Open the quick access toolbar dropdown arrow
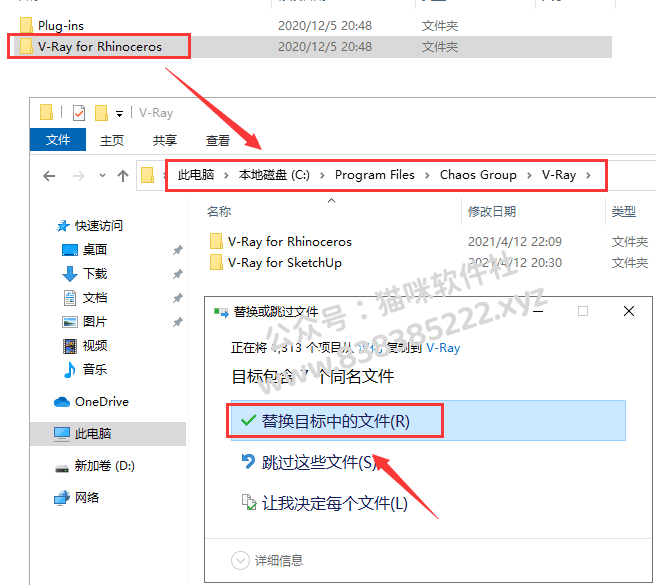 click(119, 113)
